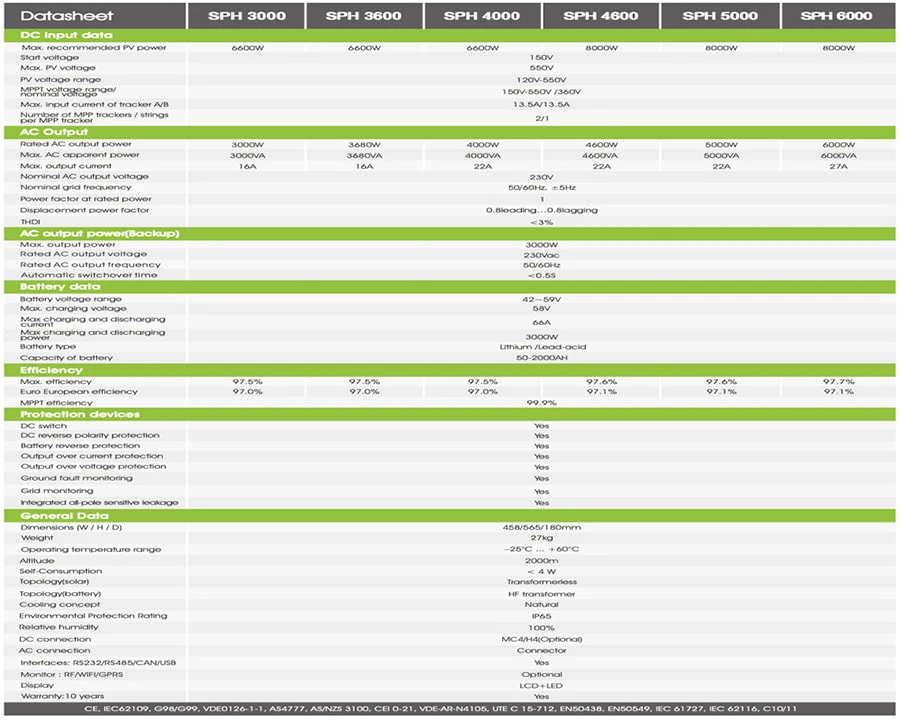Image resolution: width=900 pixels, height=720 pixels.
Task: Click the "3680W" rated AC output value
Action: tap(364, 145)
